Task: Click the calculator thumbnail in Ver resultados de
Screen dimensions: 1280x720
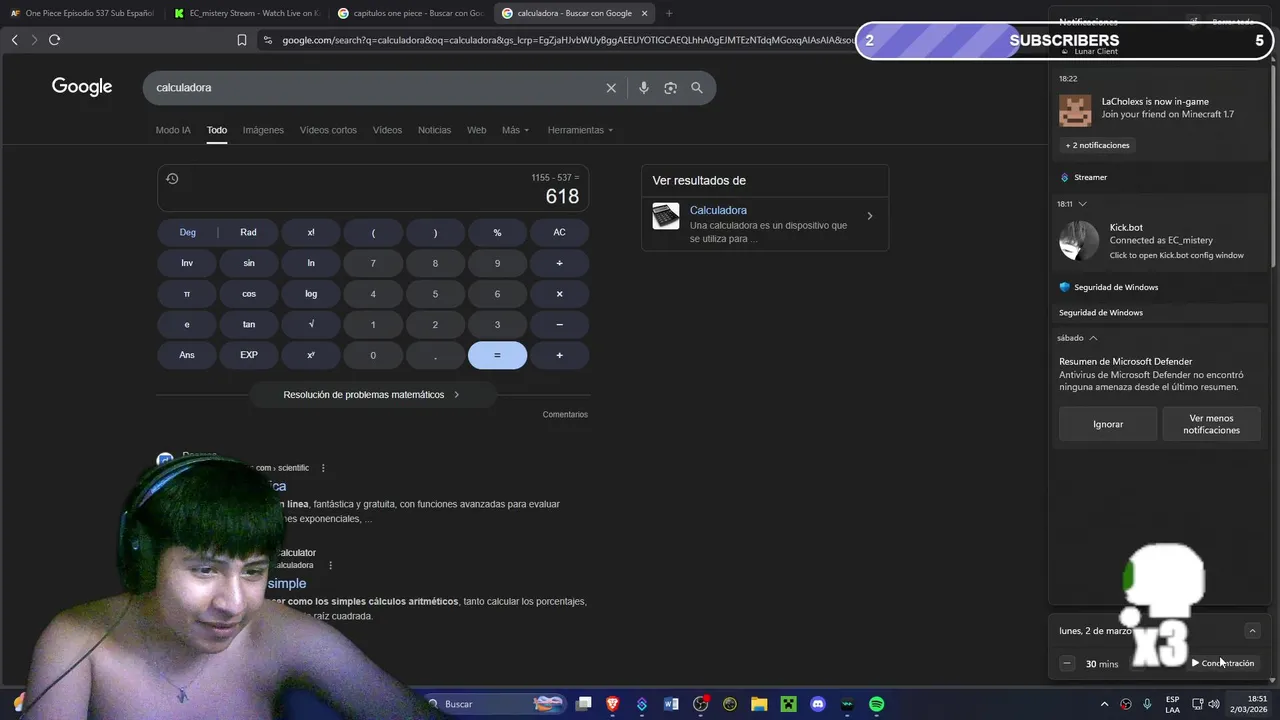Action: pos(666,216)
